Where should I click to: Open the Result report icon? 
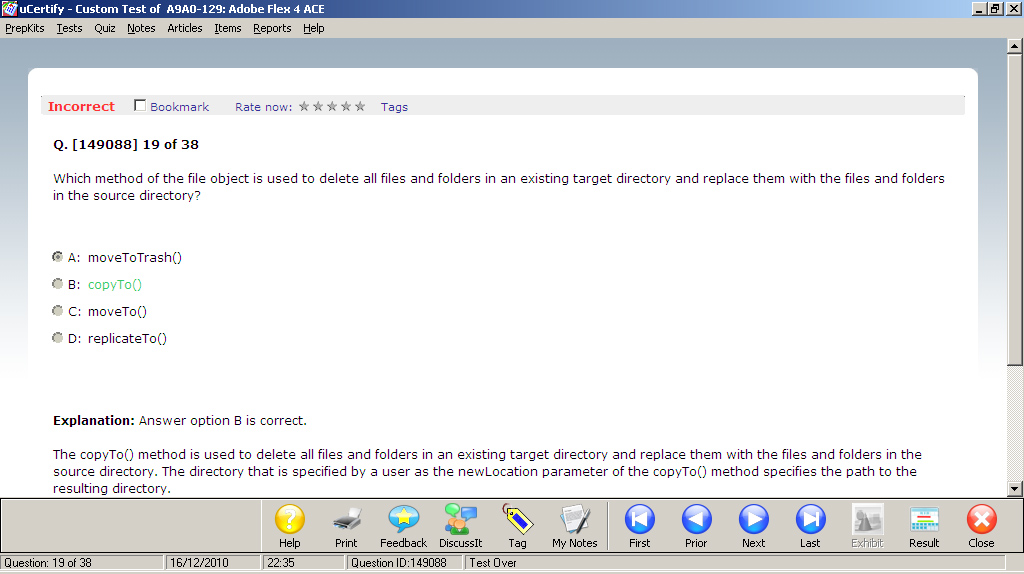coord(924,520)
